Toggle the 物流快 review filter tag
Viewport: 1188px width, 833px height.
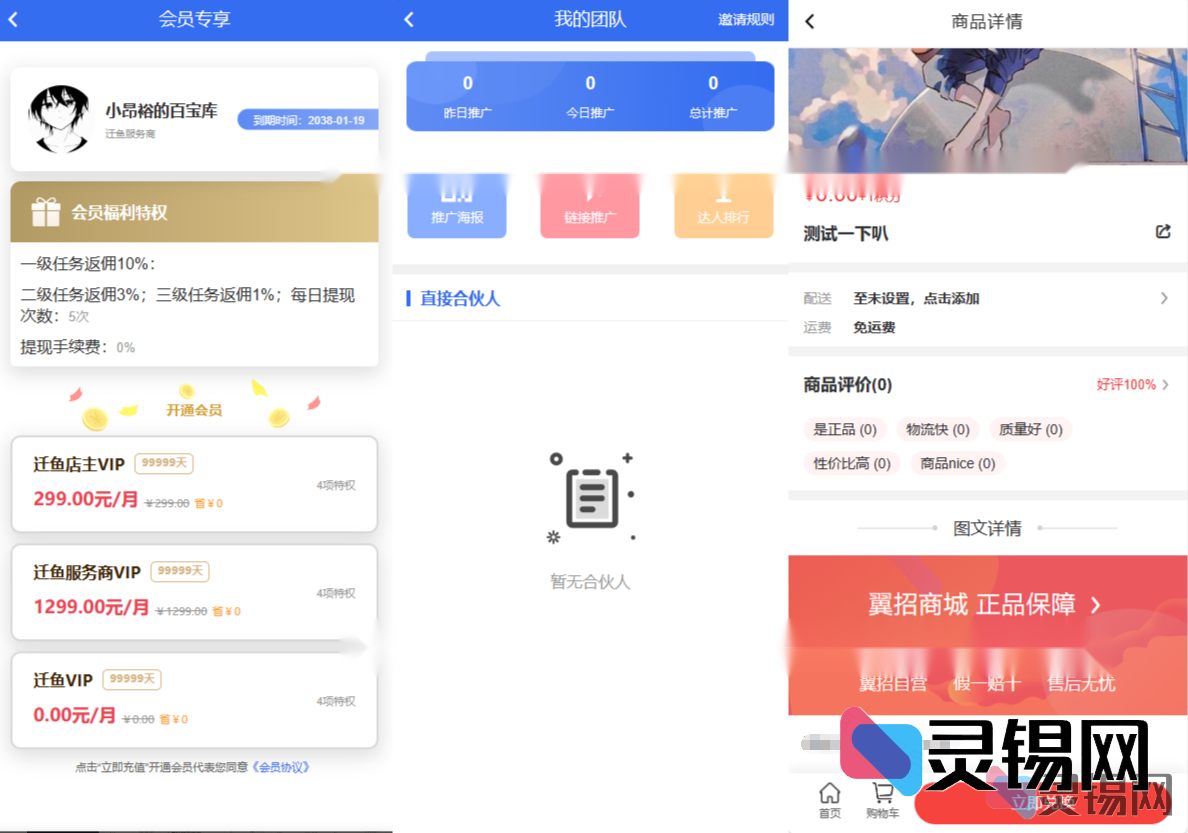click(x=937, y=429)
